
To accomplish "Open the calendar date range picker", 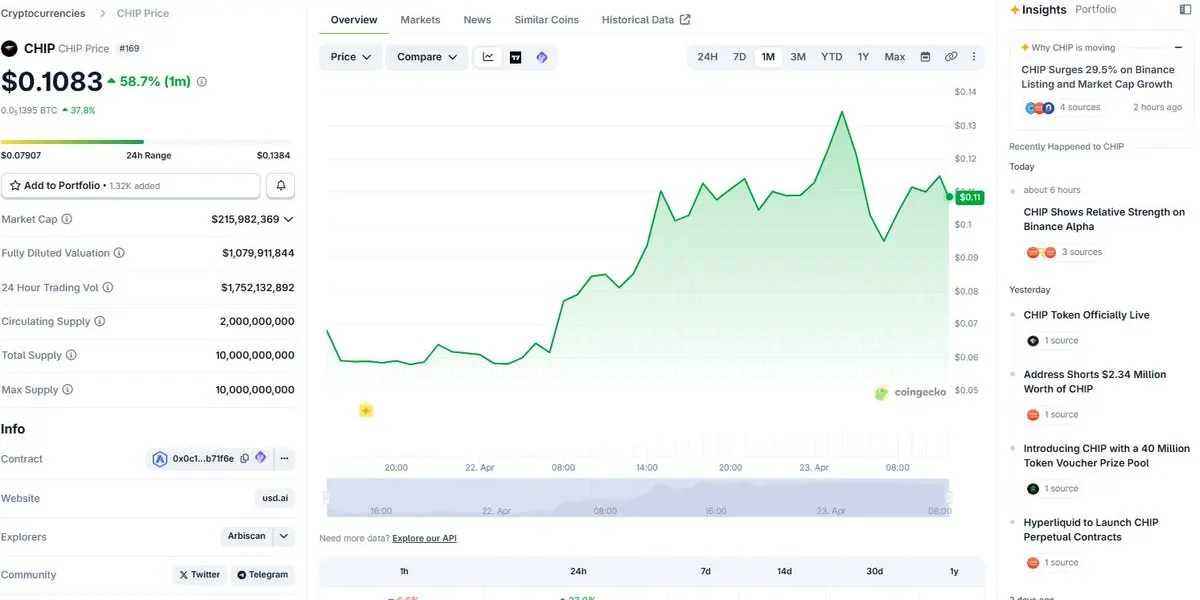I will 925,57.
